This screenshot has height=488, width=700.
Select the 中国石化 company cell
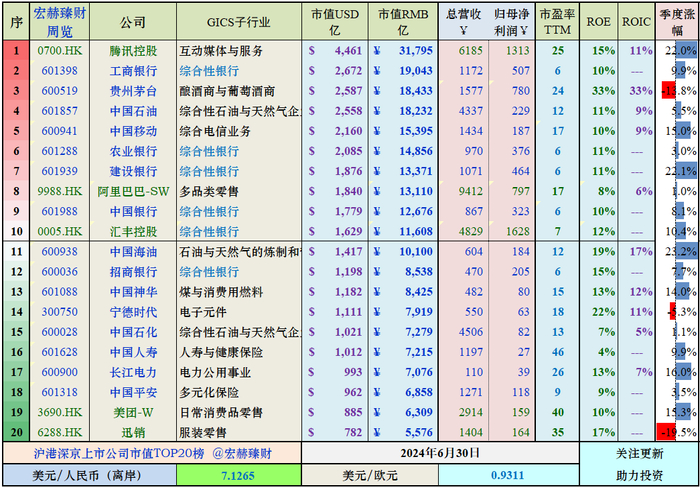[x=133, y=332]
